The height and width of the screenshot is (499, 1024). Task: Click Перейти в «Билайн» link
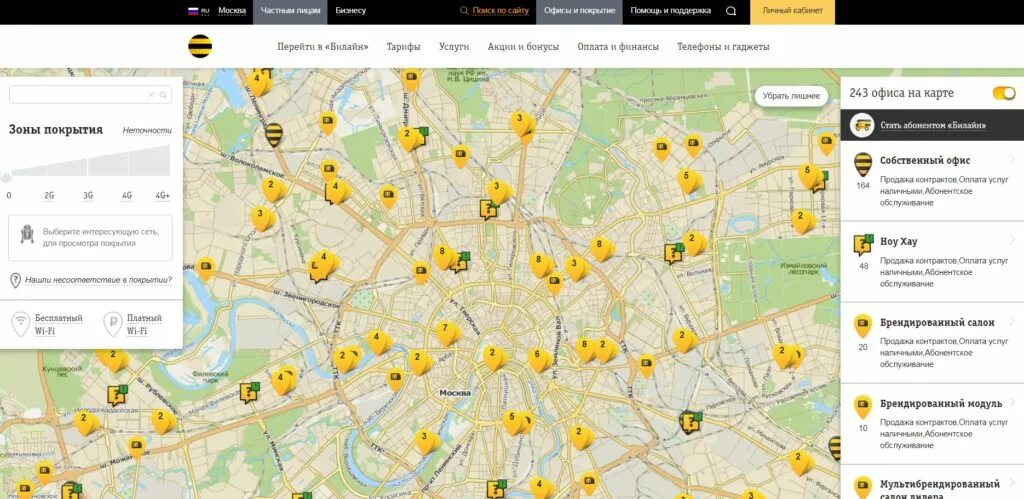tap(323, 47)
